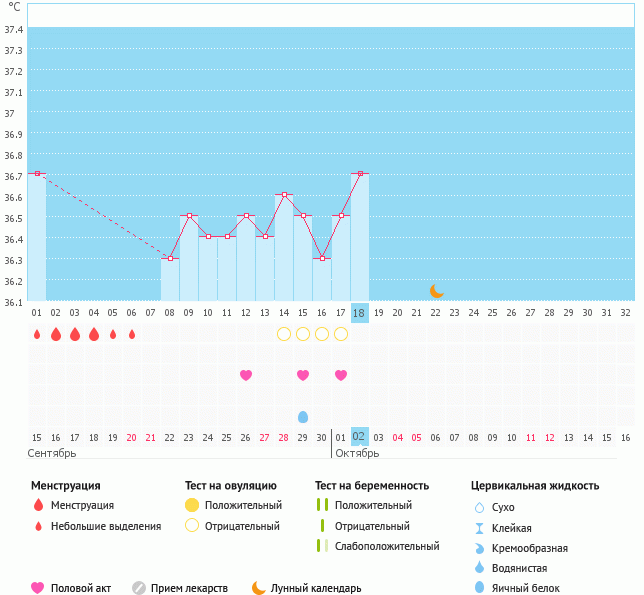Click the Яичный белок legend droplet icon
Image resolution: width=644 pixels, height=595 pixels.
(480, 588)
